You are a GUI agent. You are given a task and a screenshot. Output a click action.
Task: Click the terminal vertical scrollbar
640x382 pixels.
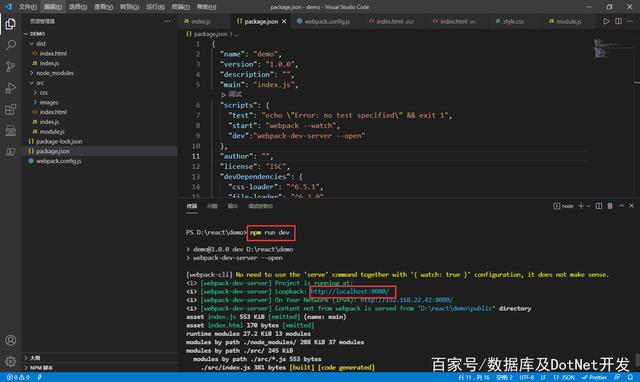point(637,360)
